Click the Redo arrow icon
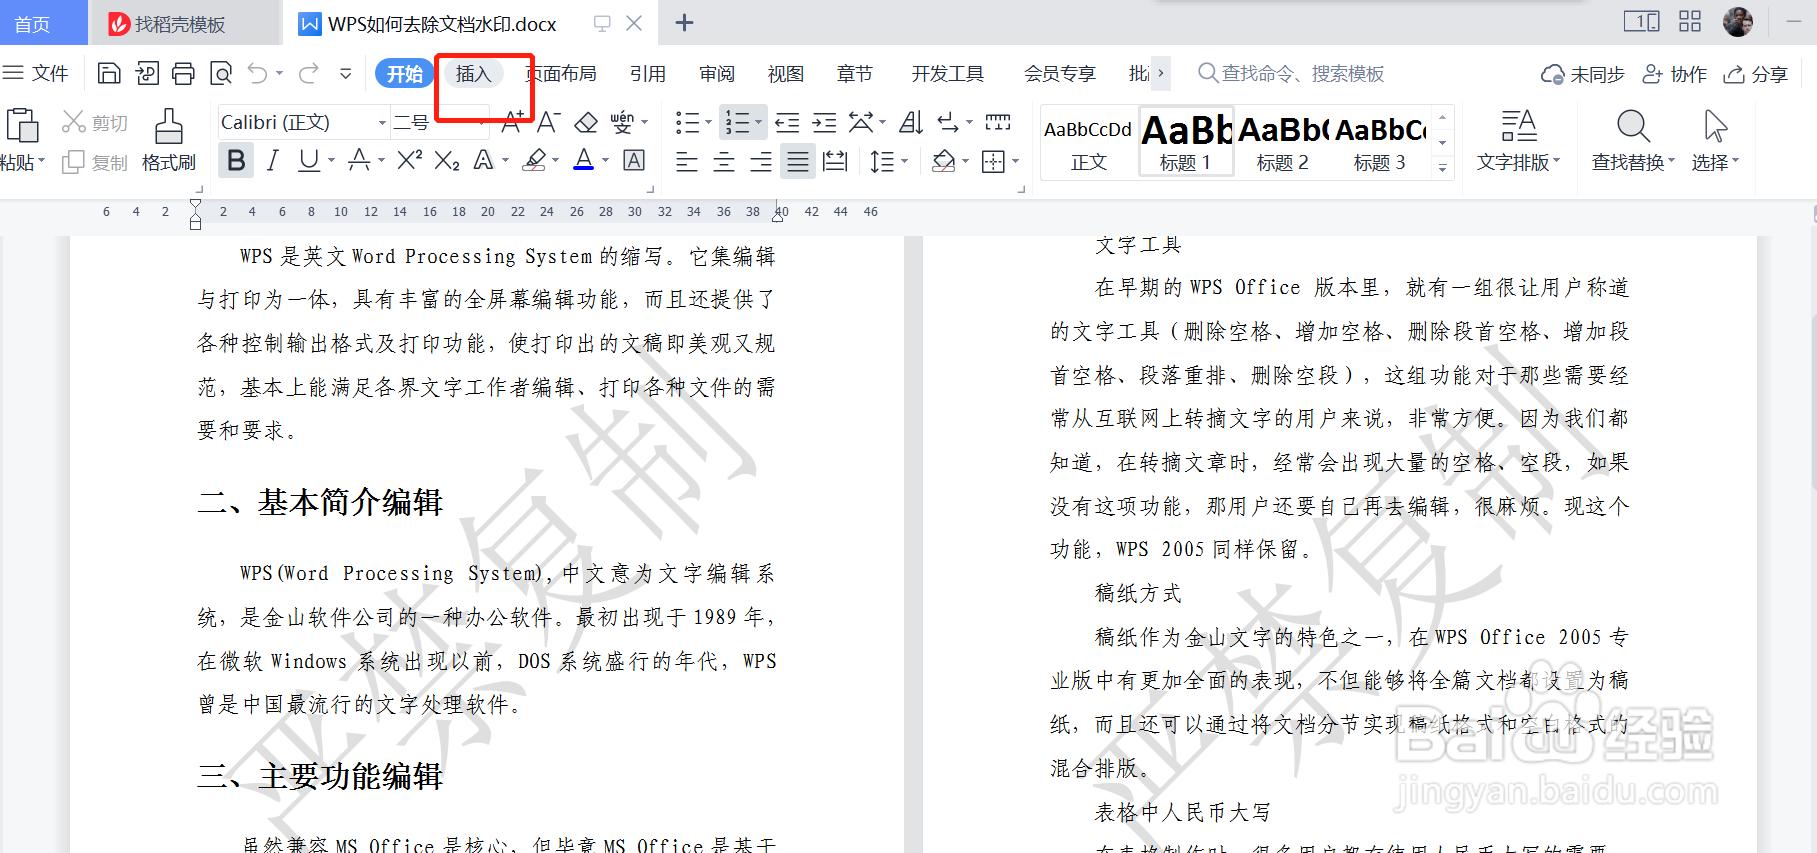 [x=309, y=73]
